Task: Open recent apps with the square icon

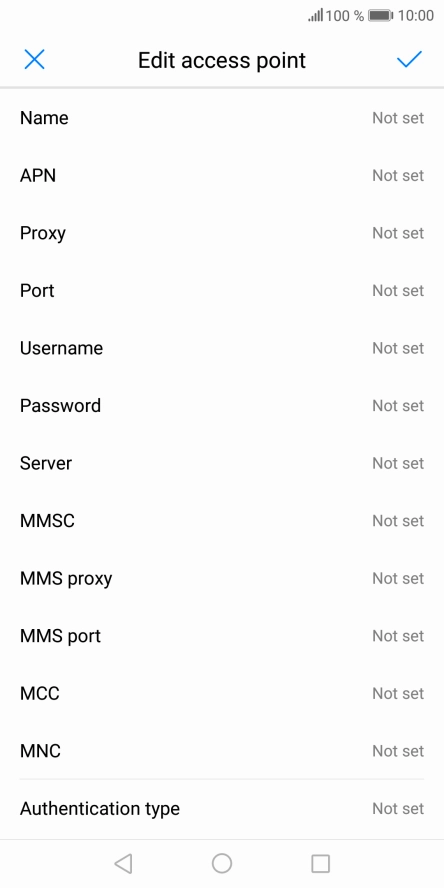Action: pyautogui.click(x=321, y=864)
